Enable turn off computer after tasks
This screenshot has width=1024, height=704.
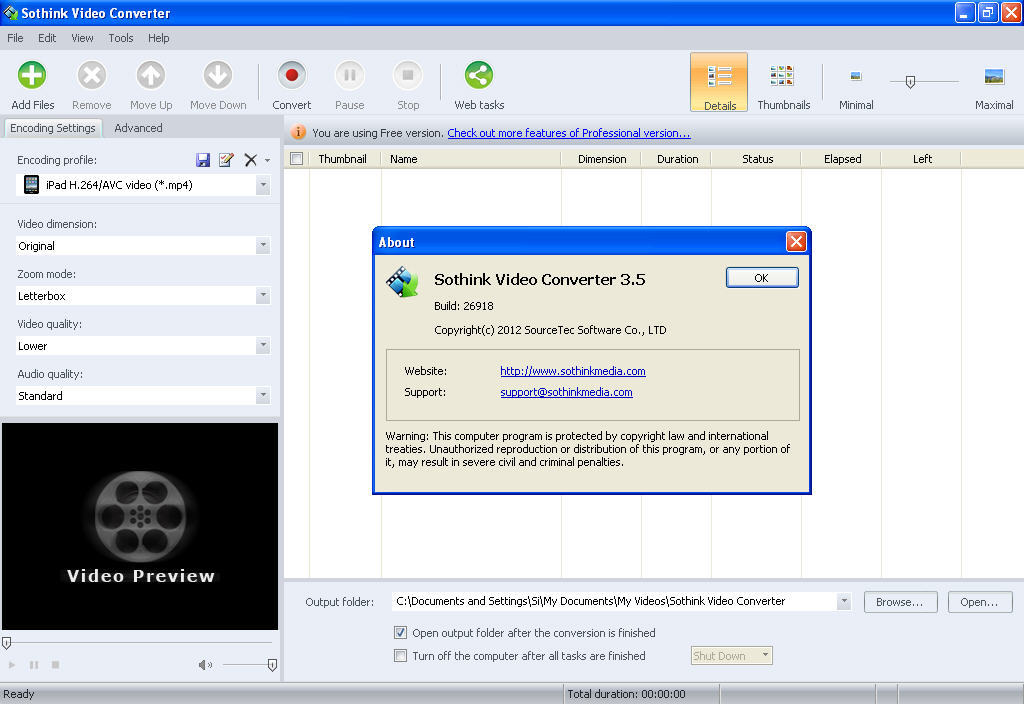[x=401, y=656]
